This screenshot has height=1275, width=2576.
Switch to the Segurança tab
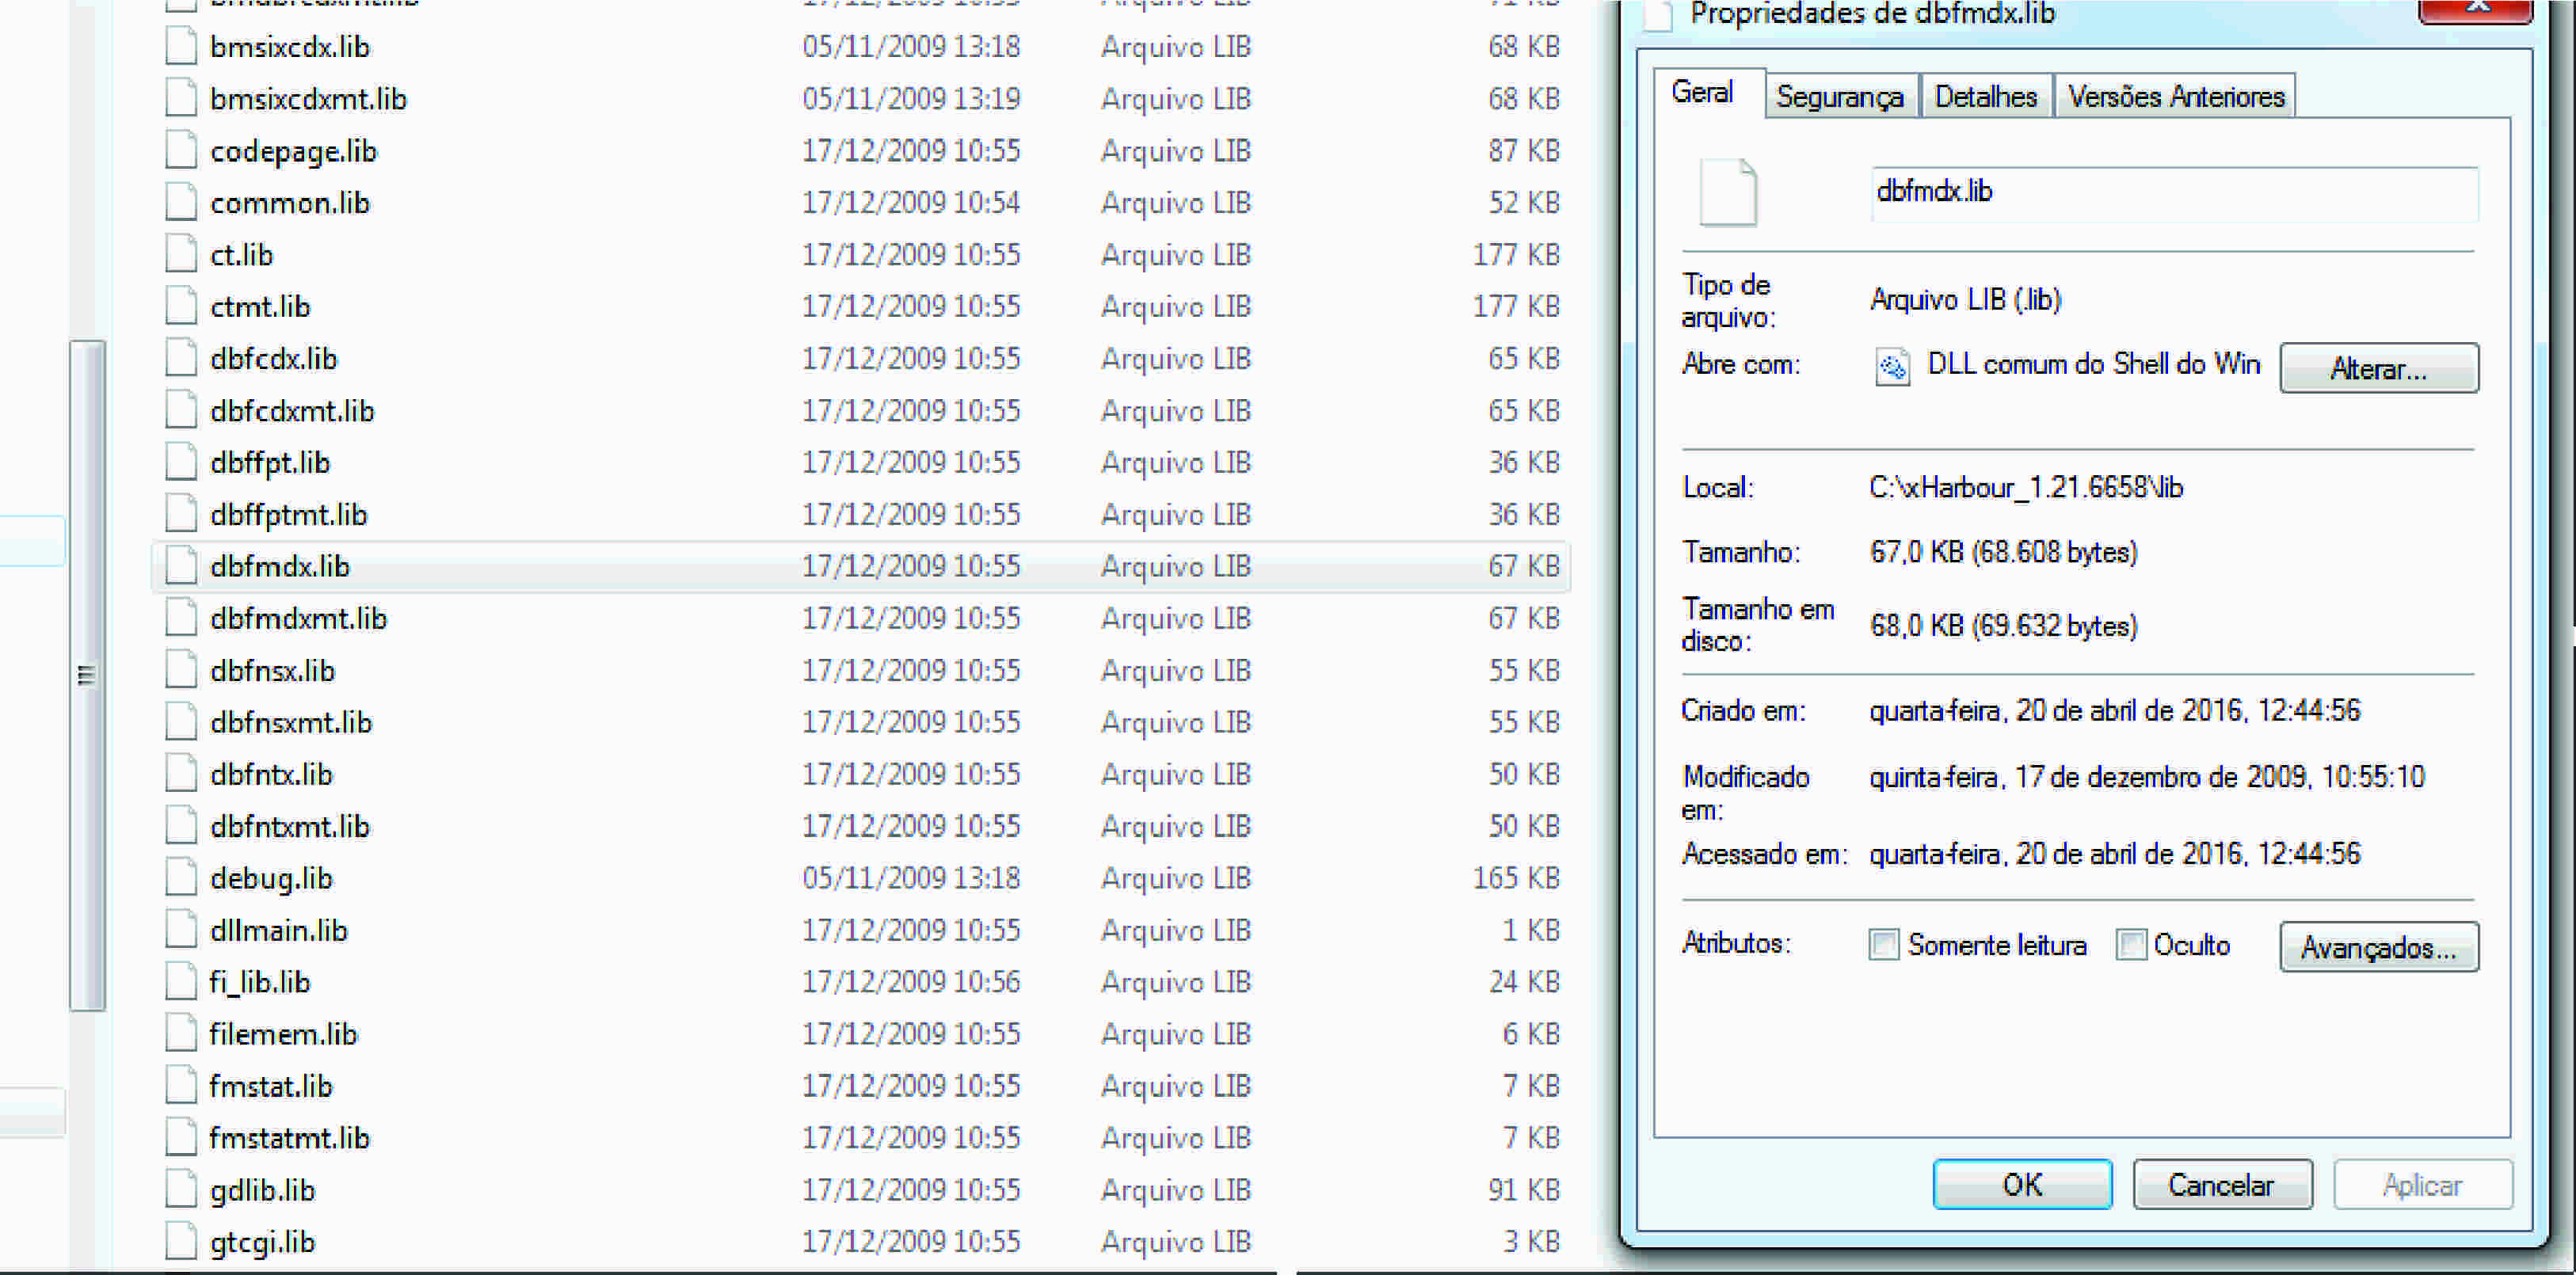(x=1840, y=97)
